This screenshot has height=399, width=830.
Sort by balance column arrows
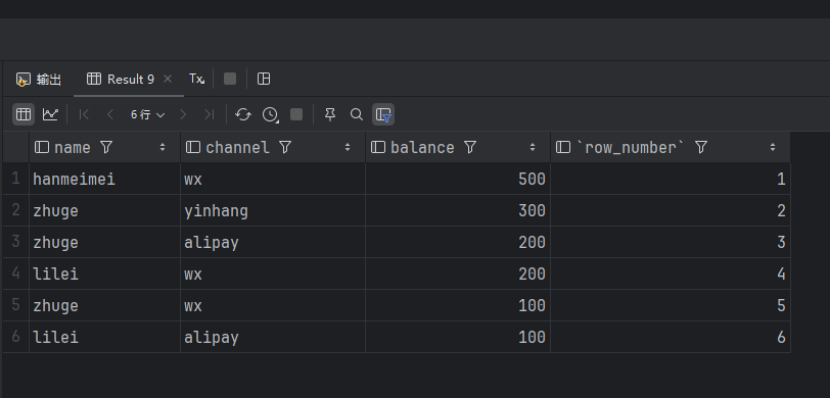(533, 147)
